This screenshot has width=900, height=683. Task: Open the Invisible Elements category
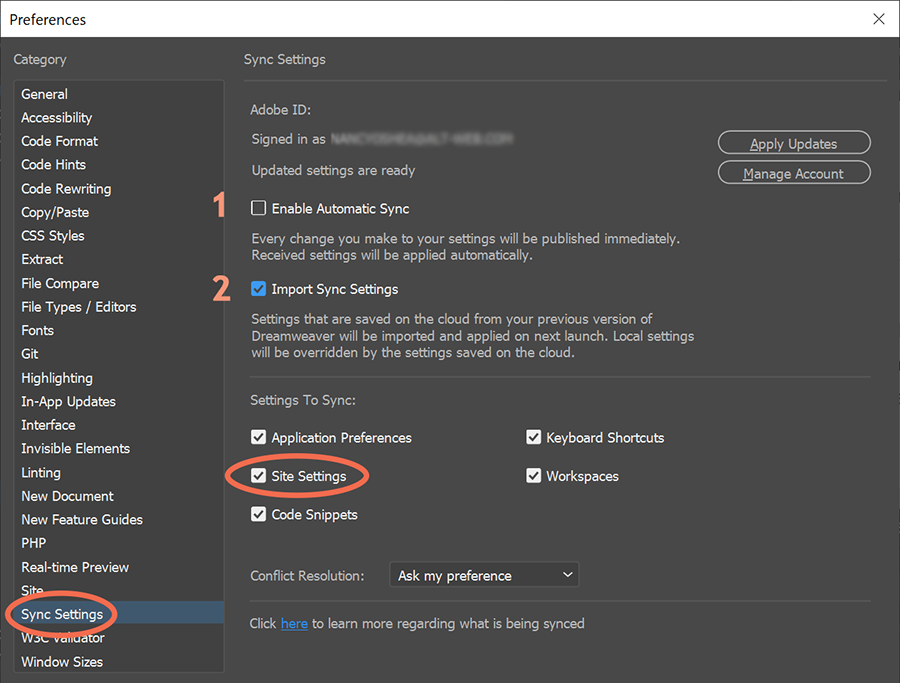(119, 449)
